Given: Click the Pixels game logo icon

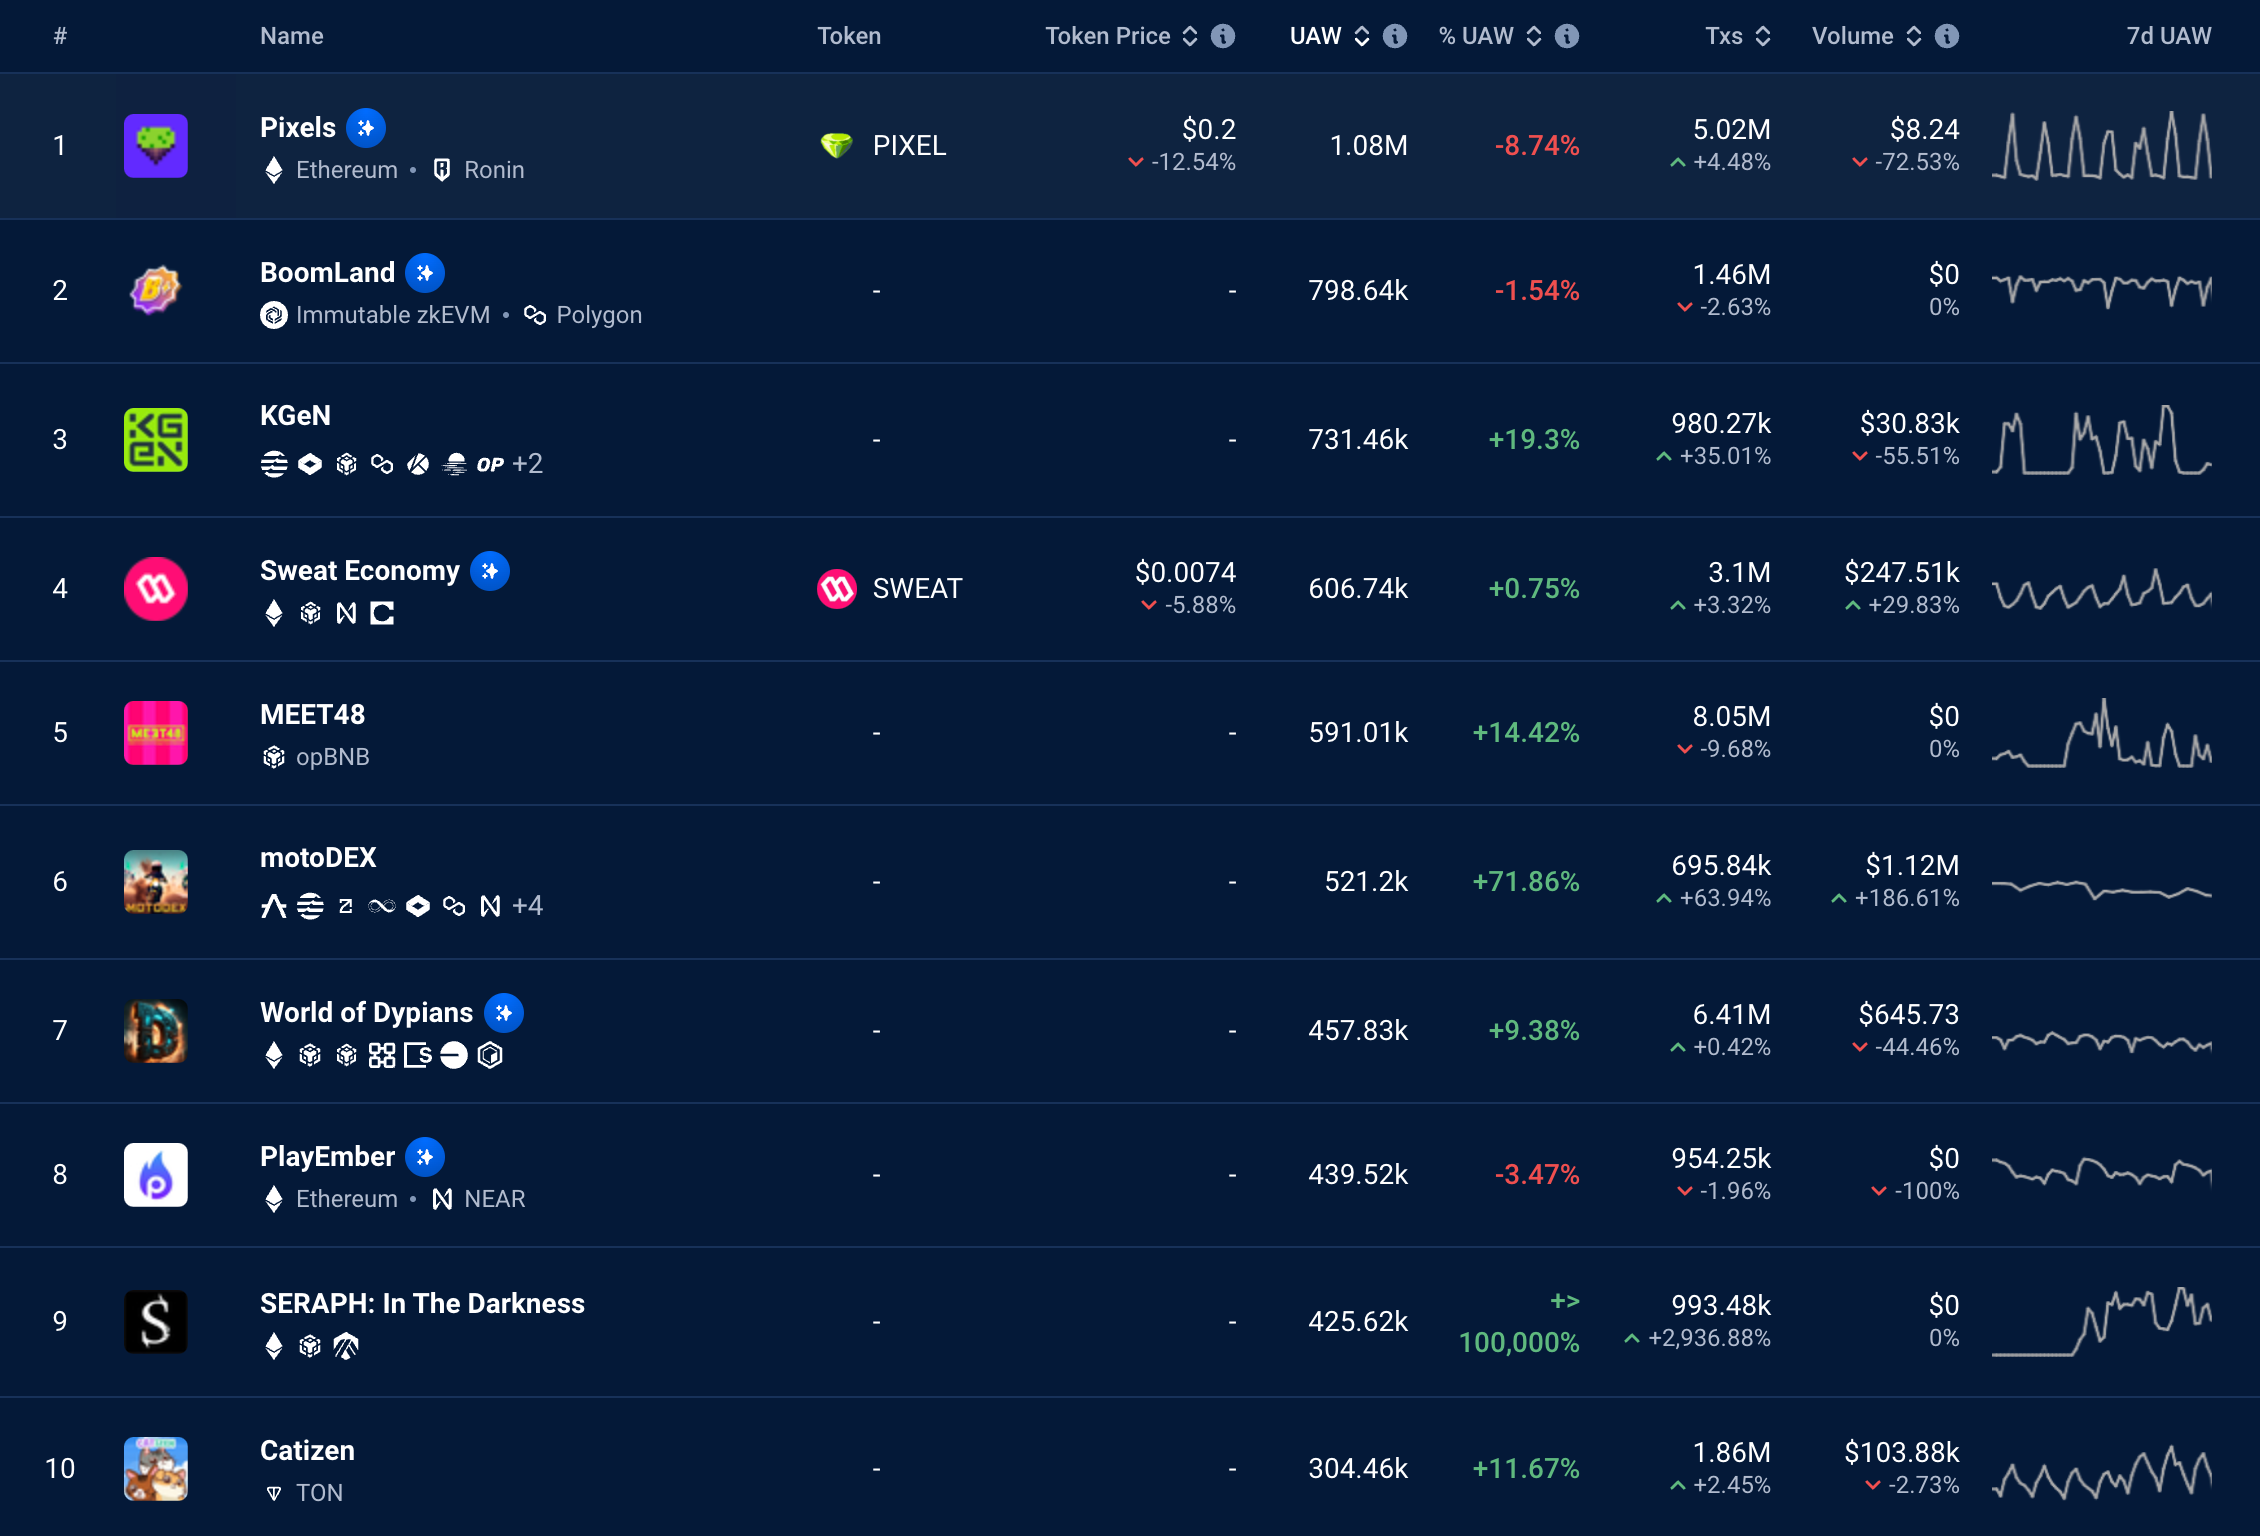Looking at the screenshot, I should 155,146.
